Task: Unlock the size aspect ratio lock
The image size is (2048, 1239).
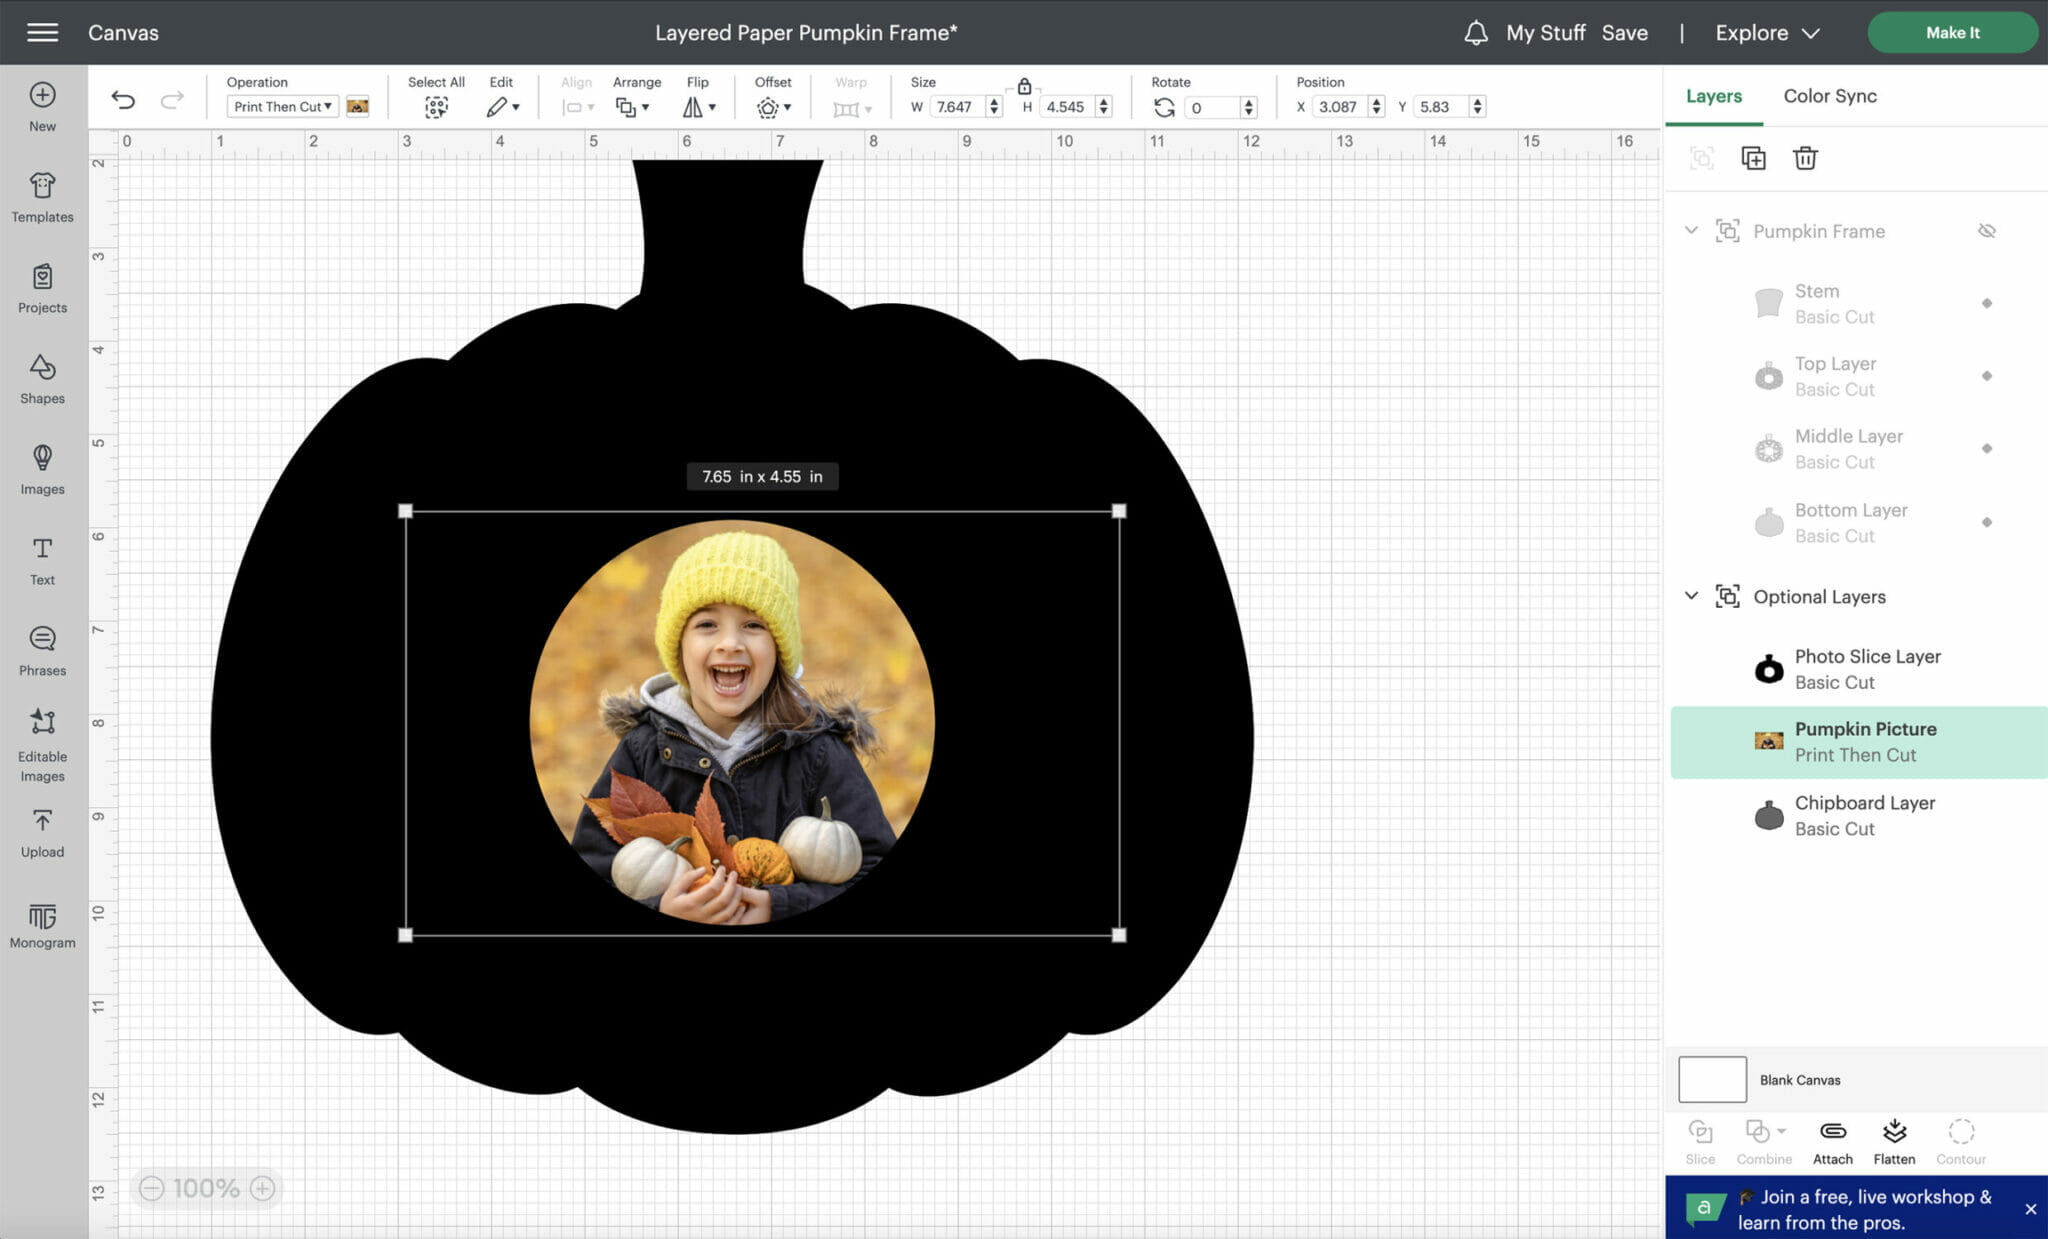Action: tap(1024, 86)
